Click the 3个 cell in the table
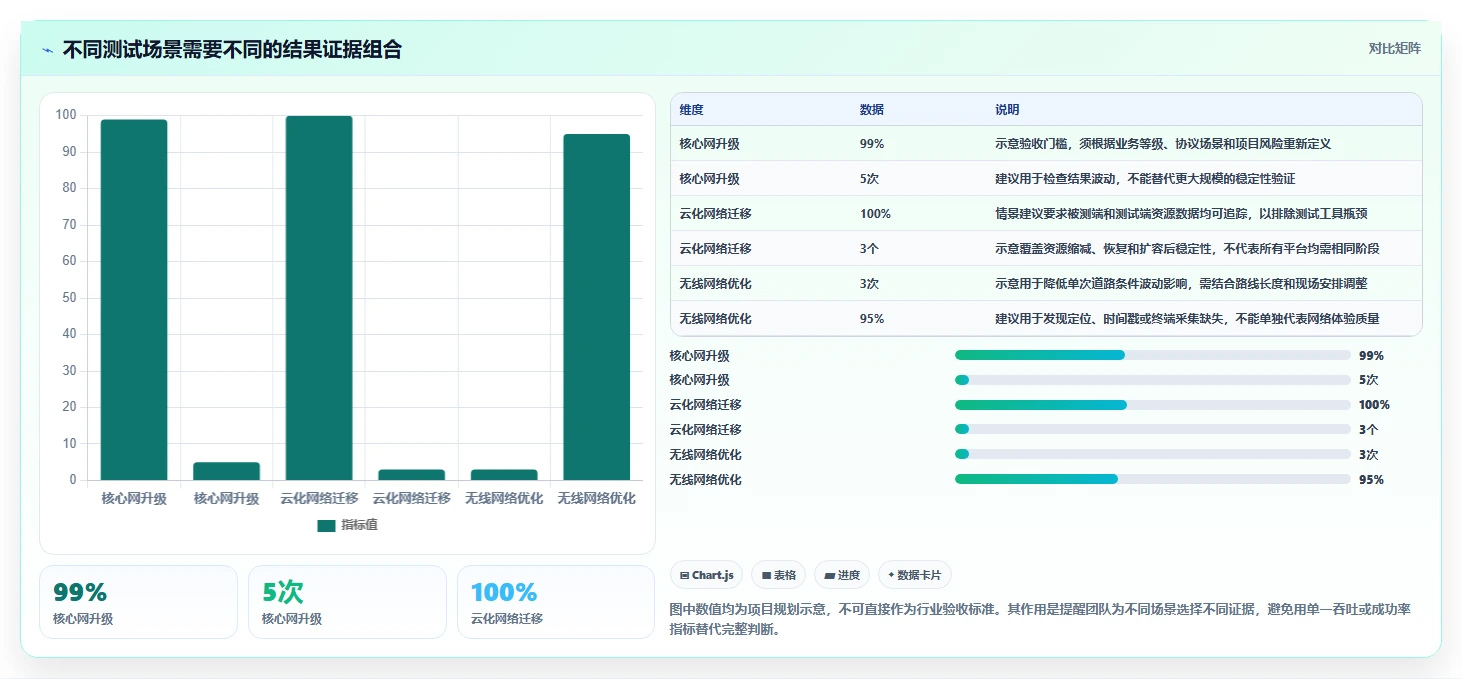Image resolution: width=1462 pixels, height=679 pixels. point(869,249)
